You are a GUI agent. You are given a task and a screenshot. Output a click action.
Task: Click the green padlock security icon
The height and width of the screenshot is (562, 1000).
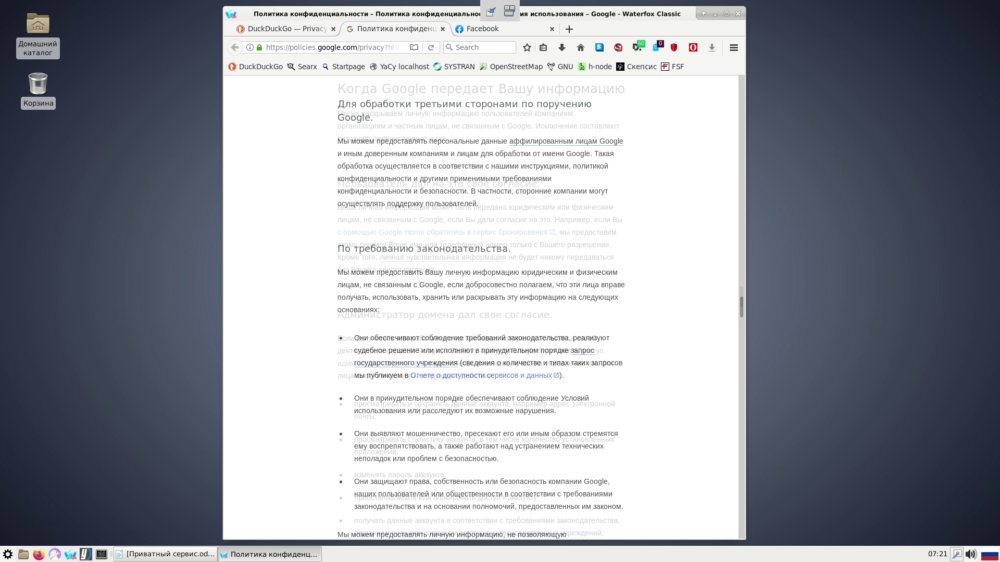tap(259, 47)
